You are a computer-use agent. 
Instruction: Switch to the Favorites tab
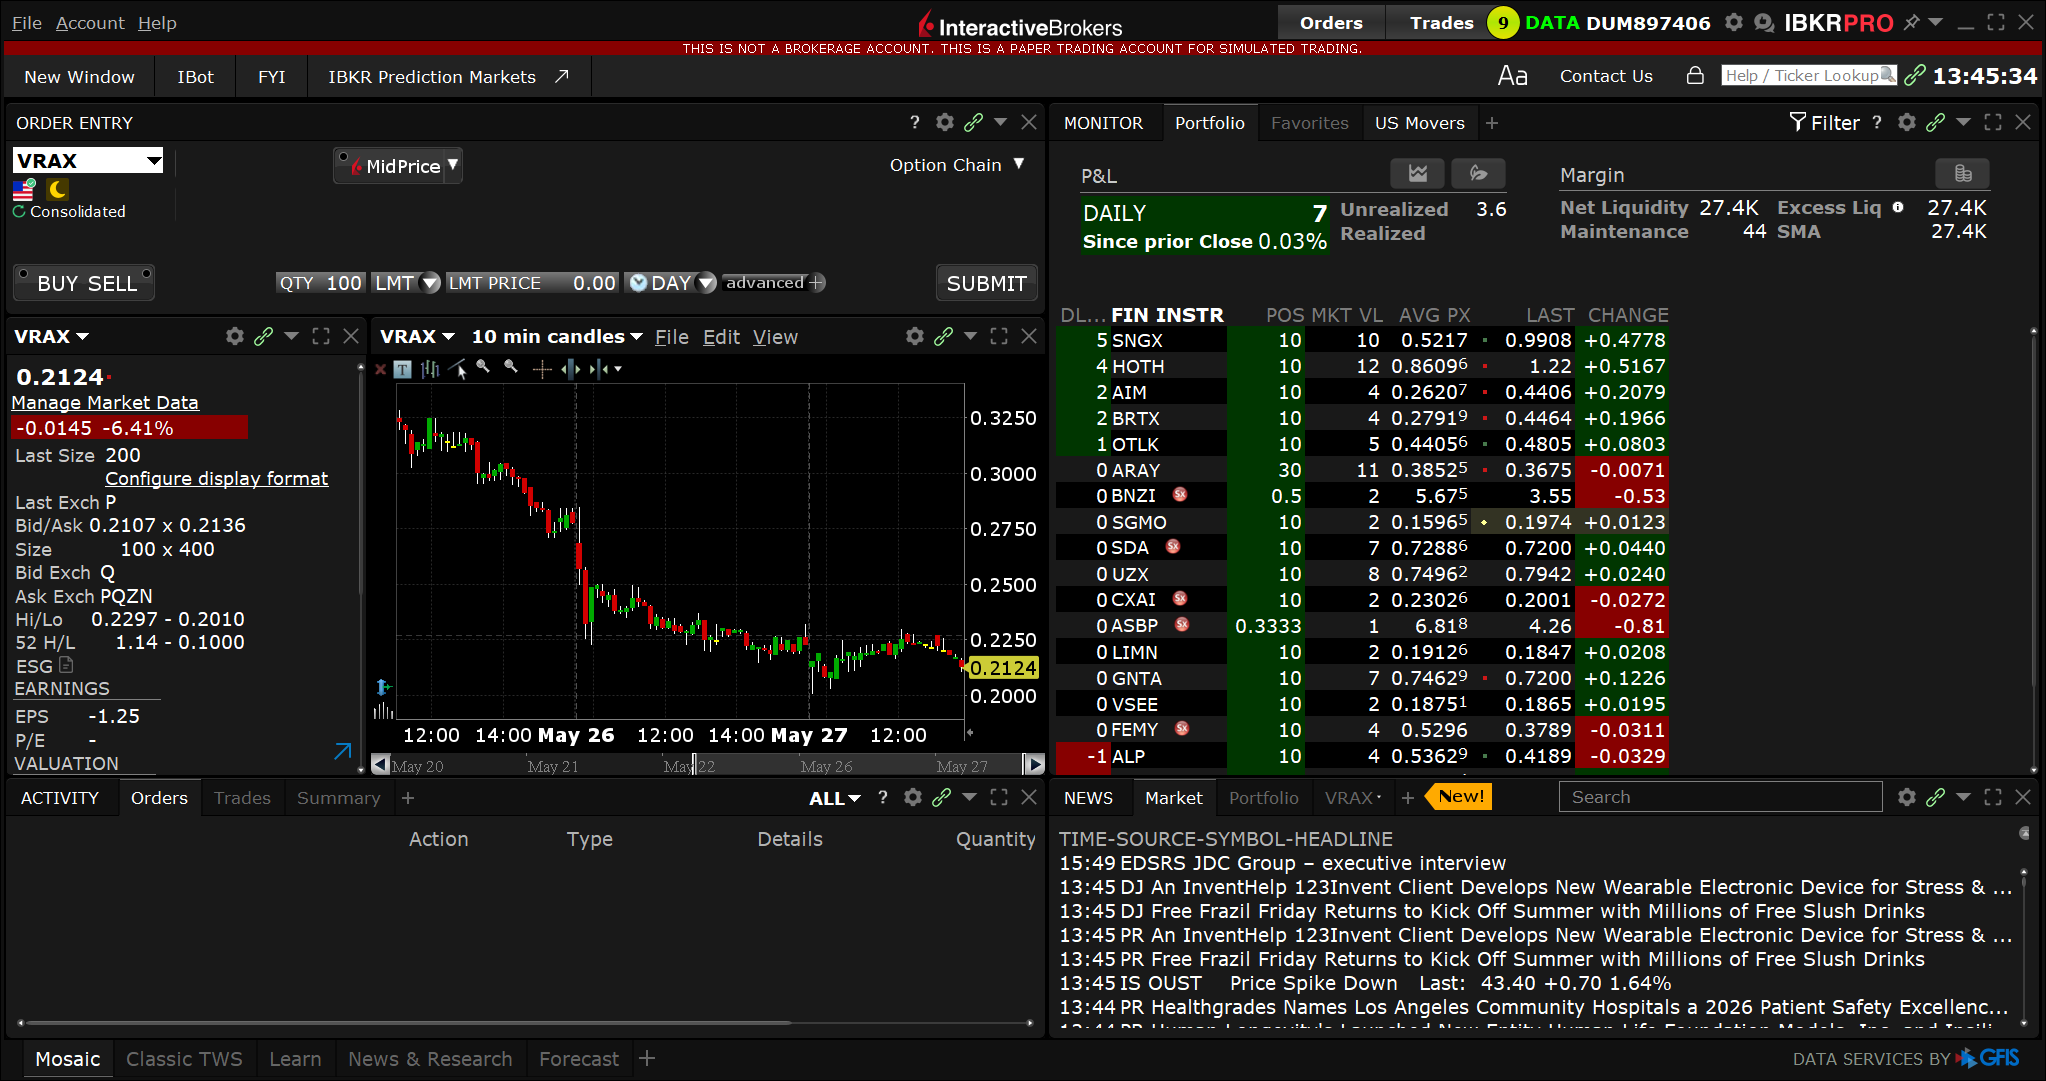[1309, 123]
